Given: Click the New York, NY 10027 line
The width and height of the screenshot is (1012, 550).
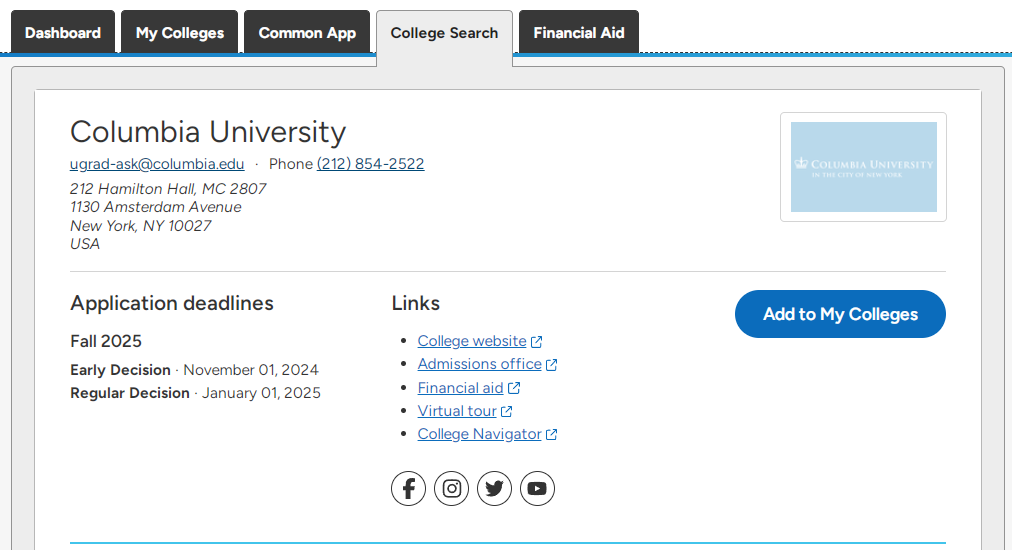Looking at the screenshot, I should click(x=141, y=226).
